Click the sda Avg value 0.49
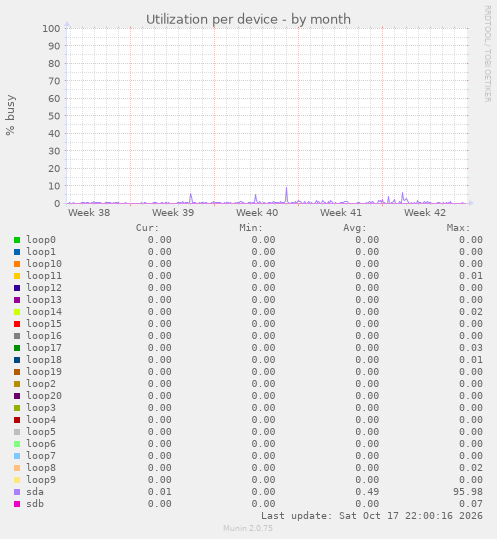Image resolution: width=497 pixels, height=539 pixels. (x=367, y=492)
